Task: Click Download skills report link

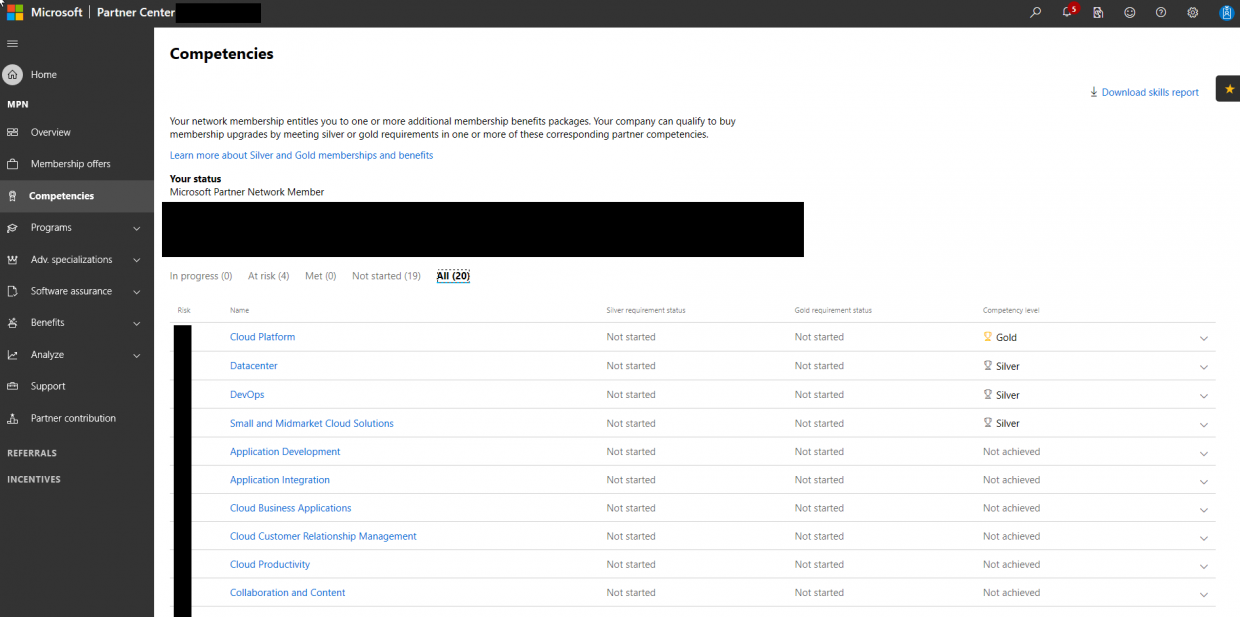Action: 1150,92
